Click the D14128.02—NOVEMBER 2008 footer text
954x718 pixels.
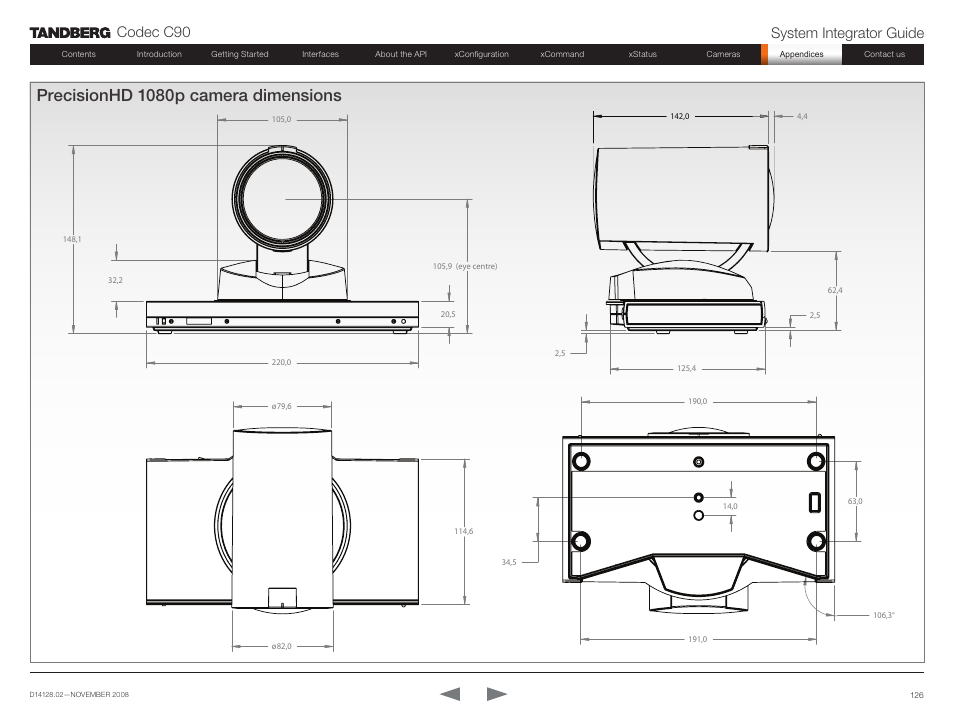tap(79, 694)
